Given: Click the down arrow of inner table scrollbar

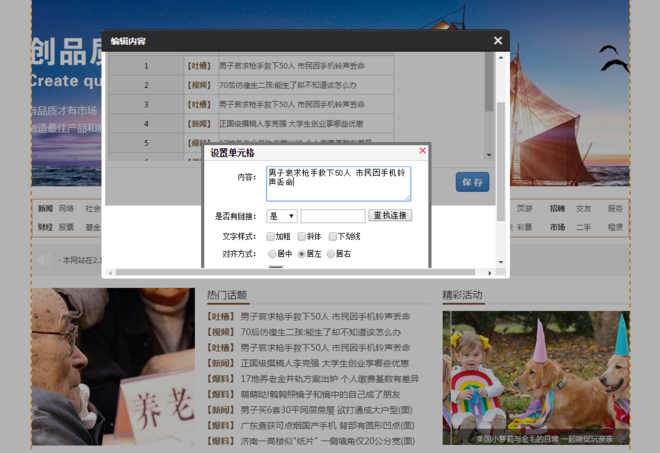Looking at the screenshot, I should click(489, 155).
